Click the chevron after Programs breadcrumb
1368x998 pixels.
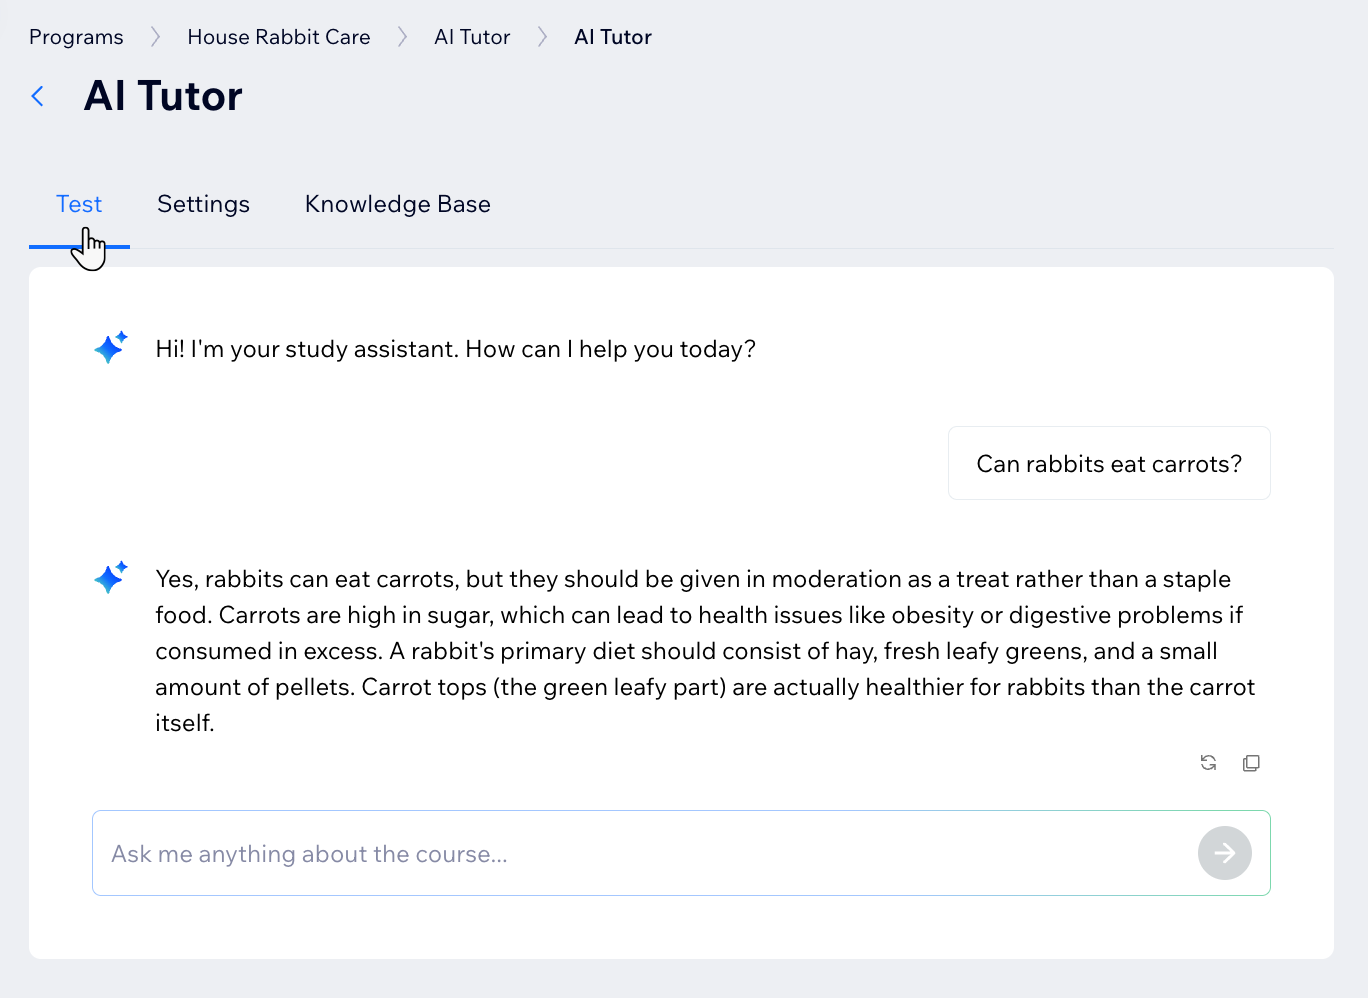pyautogui.click(x=155, y=37)
